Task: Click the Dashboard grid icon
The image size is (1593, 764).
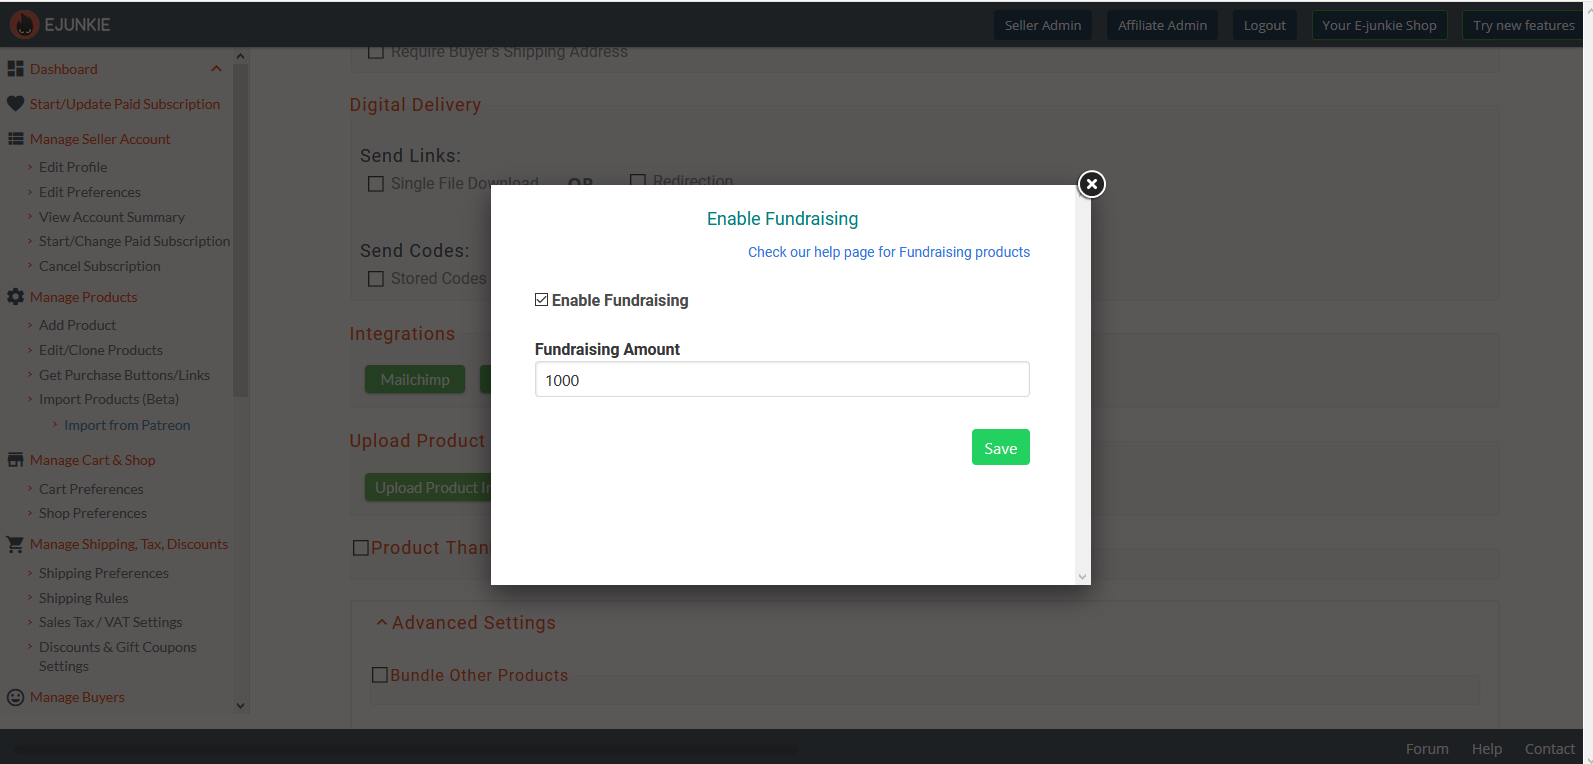Action: [16, 69]
